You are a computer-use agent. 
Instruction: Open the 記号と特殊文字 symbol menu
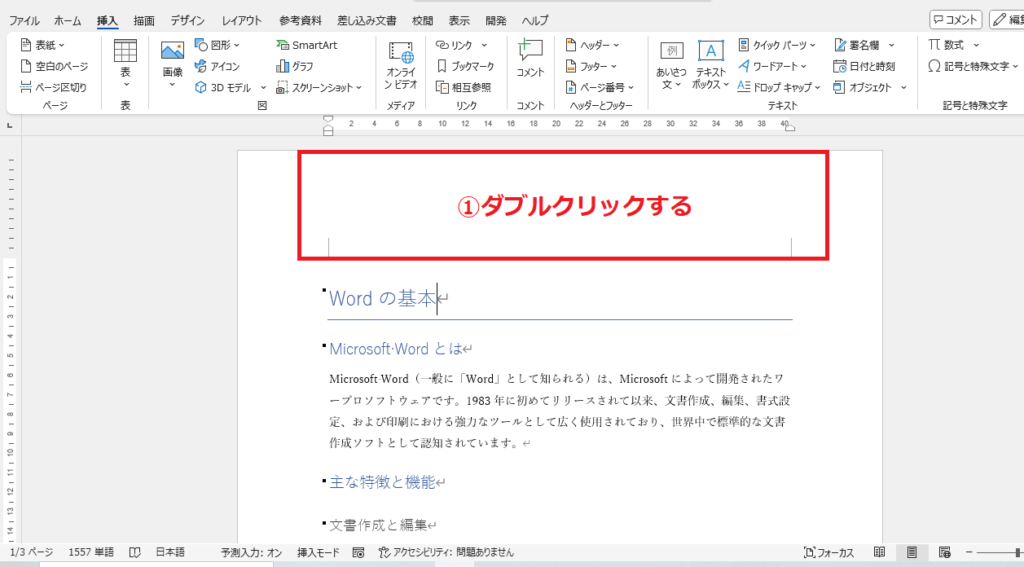(972, 66)
